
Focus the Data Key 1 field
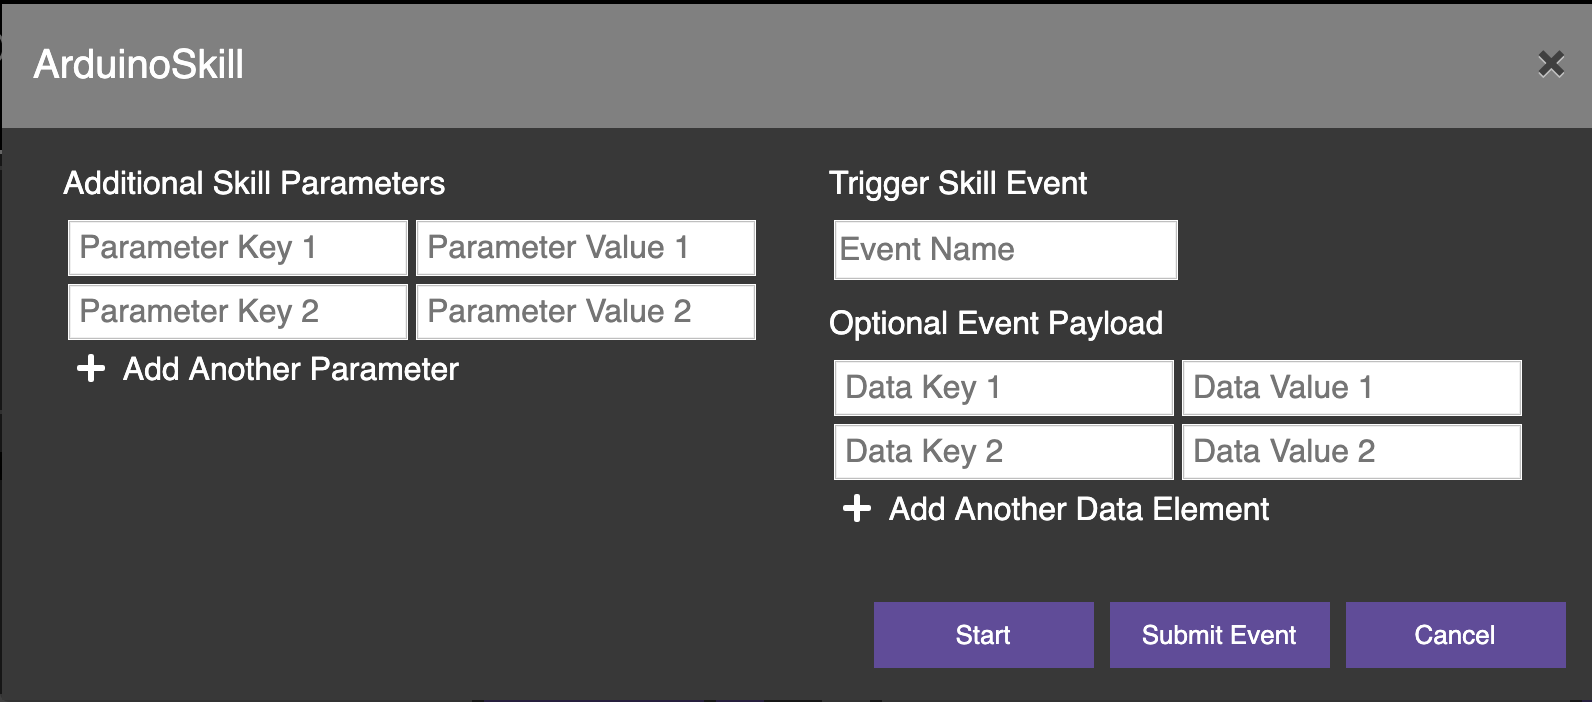tap(1004, 388)
